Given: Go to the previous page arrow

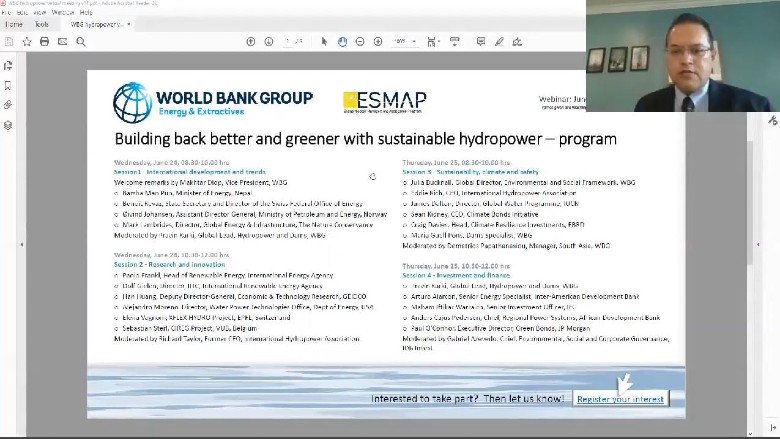Looking at the screenshot, I should pos(251,42).
